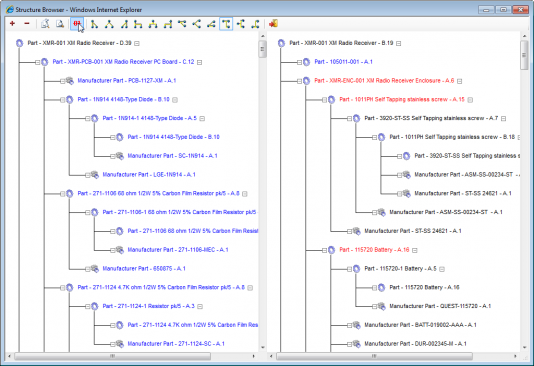Select the highlighted T-shaped tree layout icon
This screenshot has width=534, height=366.
(226, 24)
